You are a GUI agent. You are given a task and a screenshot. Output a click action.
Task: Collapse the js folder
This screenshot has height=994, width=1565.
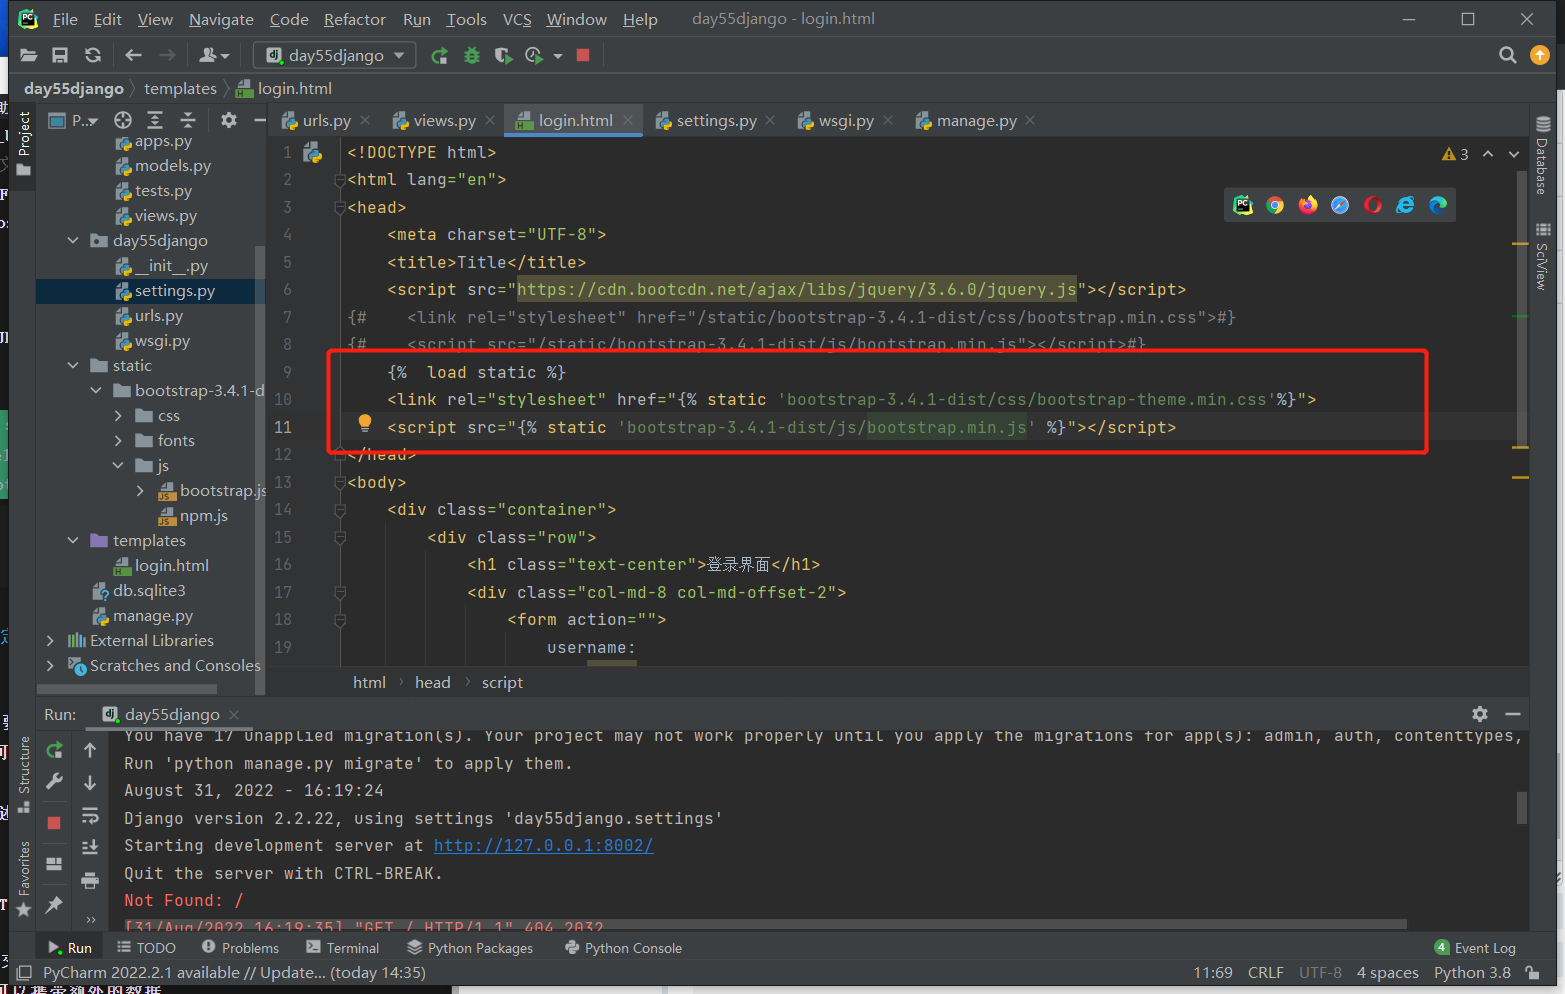118,465
